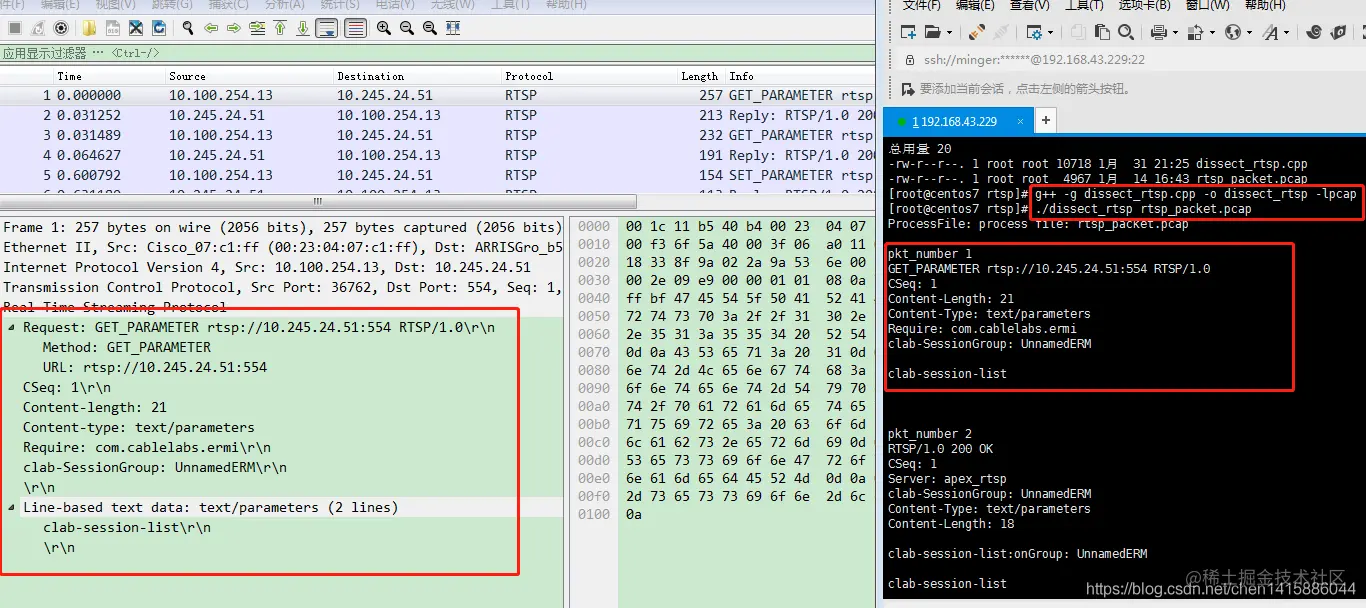Select clab-SessionGroup: UnnamedERM line in Wireshark
The width and height of the screenshot is (1366, 608).
(x=155, y=467)
